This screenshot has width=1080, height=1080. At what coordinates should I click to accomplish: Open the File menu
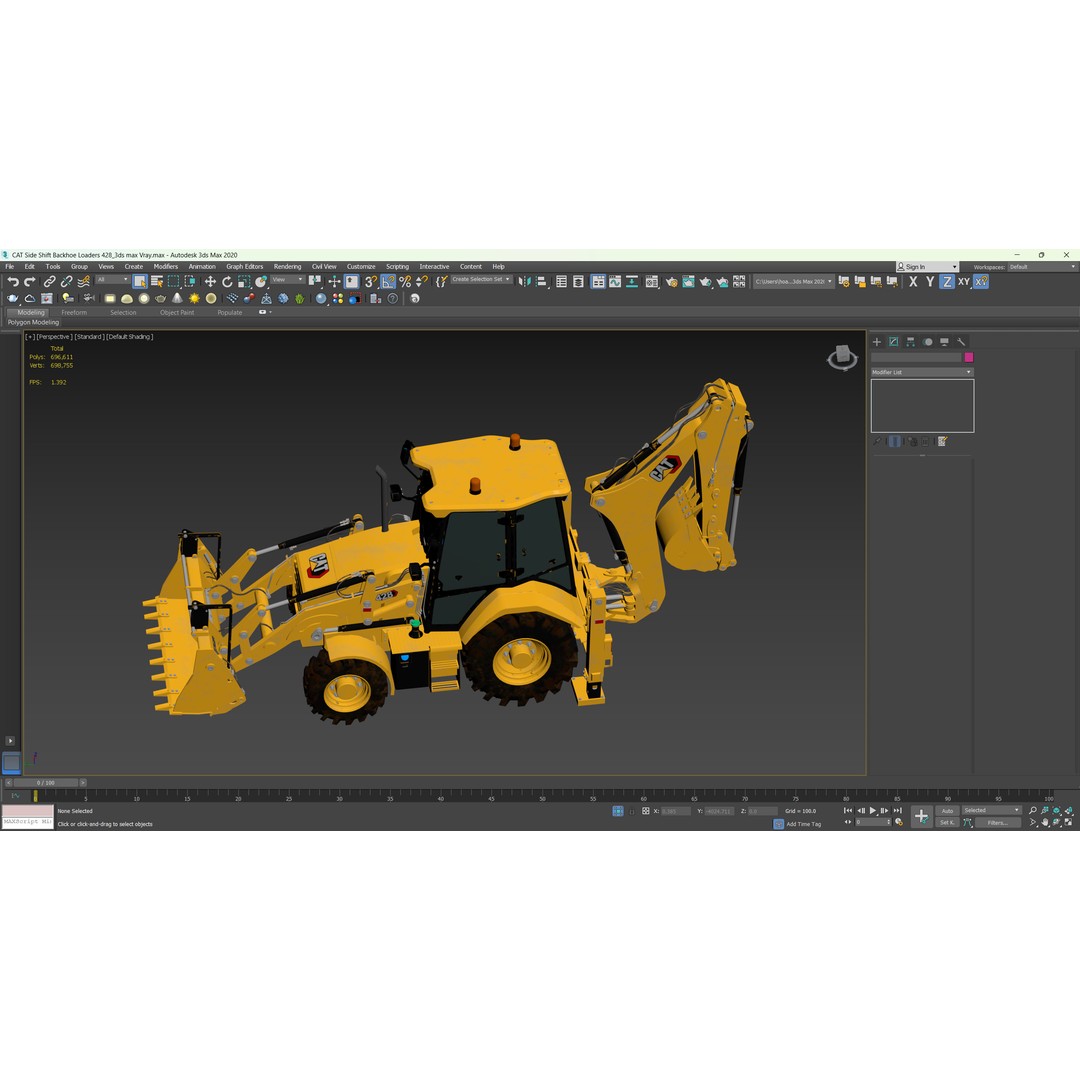pos(10,267)
